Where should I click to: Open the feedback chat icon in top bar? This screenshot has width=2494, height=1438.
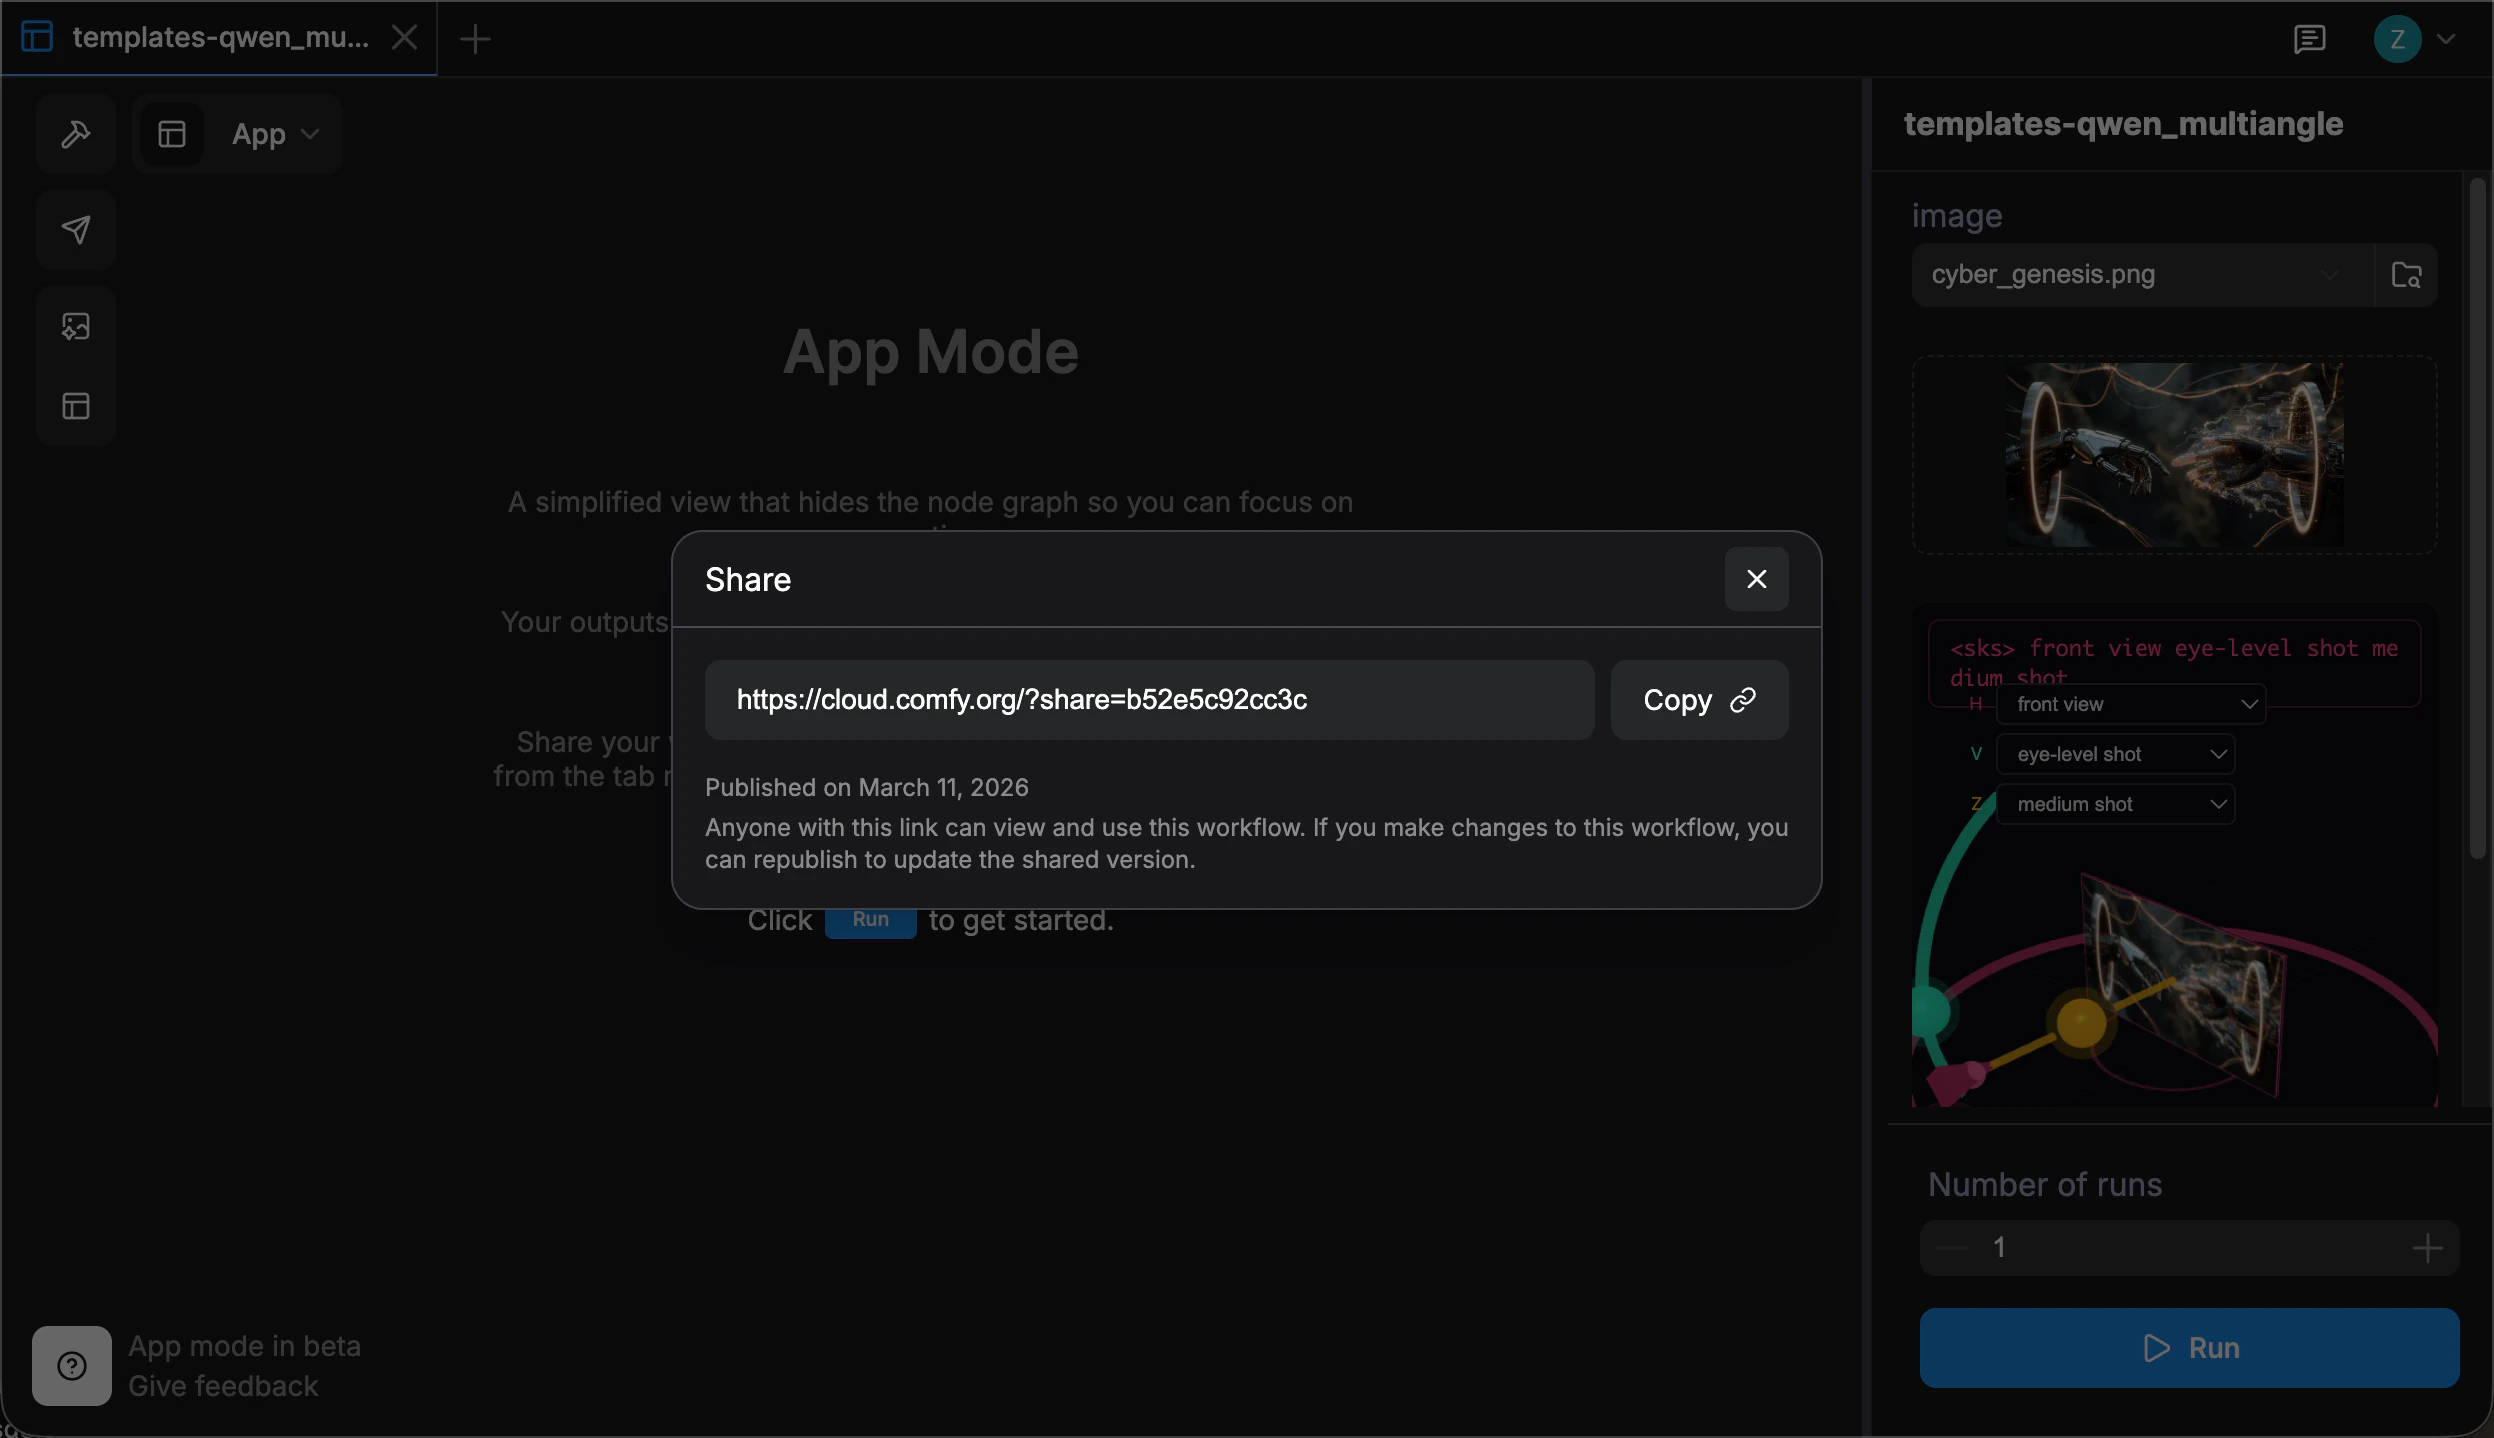[2310, 39]
